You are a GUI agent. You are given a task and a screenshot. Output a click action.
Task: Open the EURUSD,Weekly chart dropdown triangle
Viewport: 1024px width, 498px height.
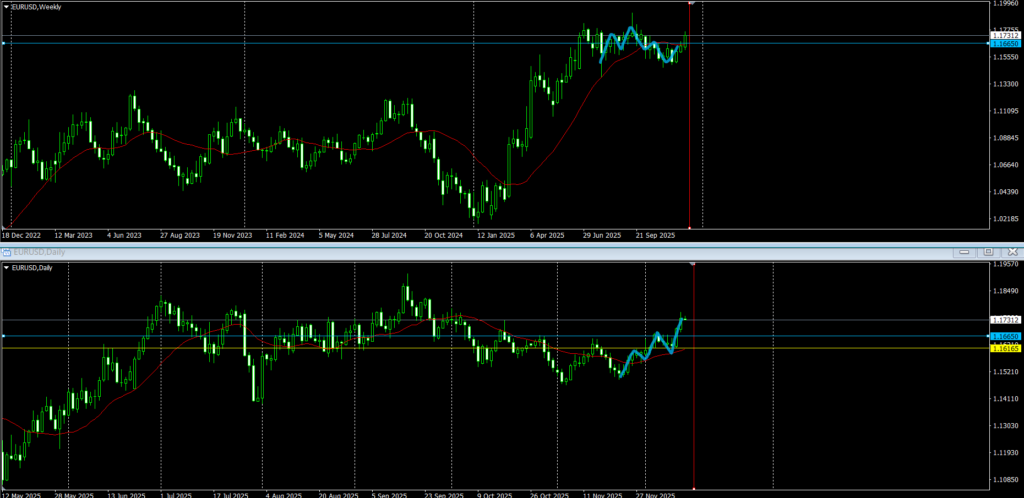point(5,6)
